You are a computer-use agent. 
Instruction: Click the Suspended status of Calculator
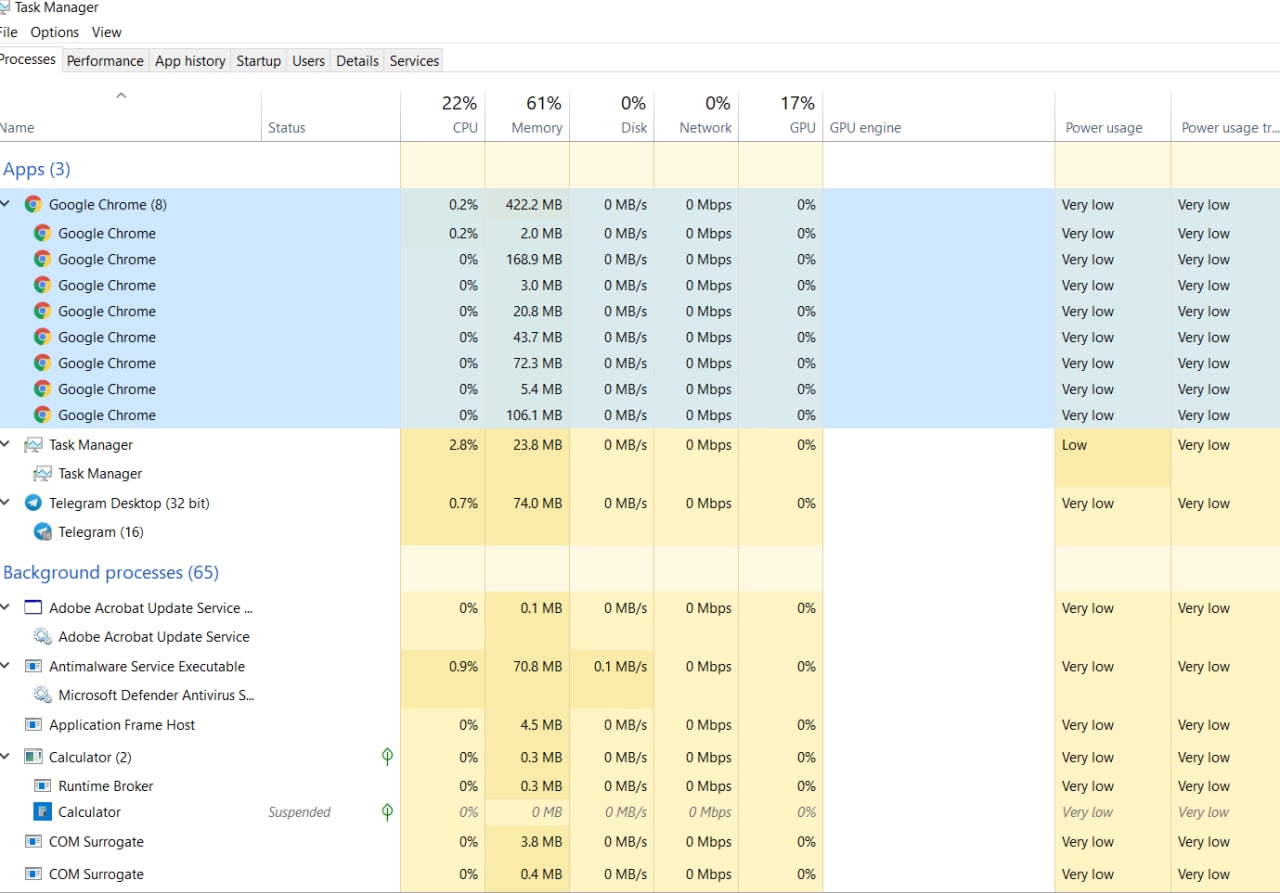click(299, 812)
